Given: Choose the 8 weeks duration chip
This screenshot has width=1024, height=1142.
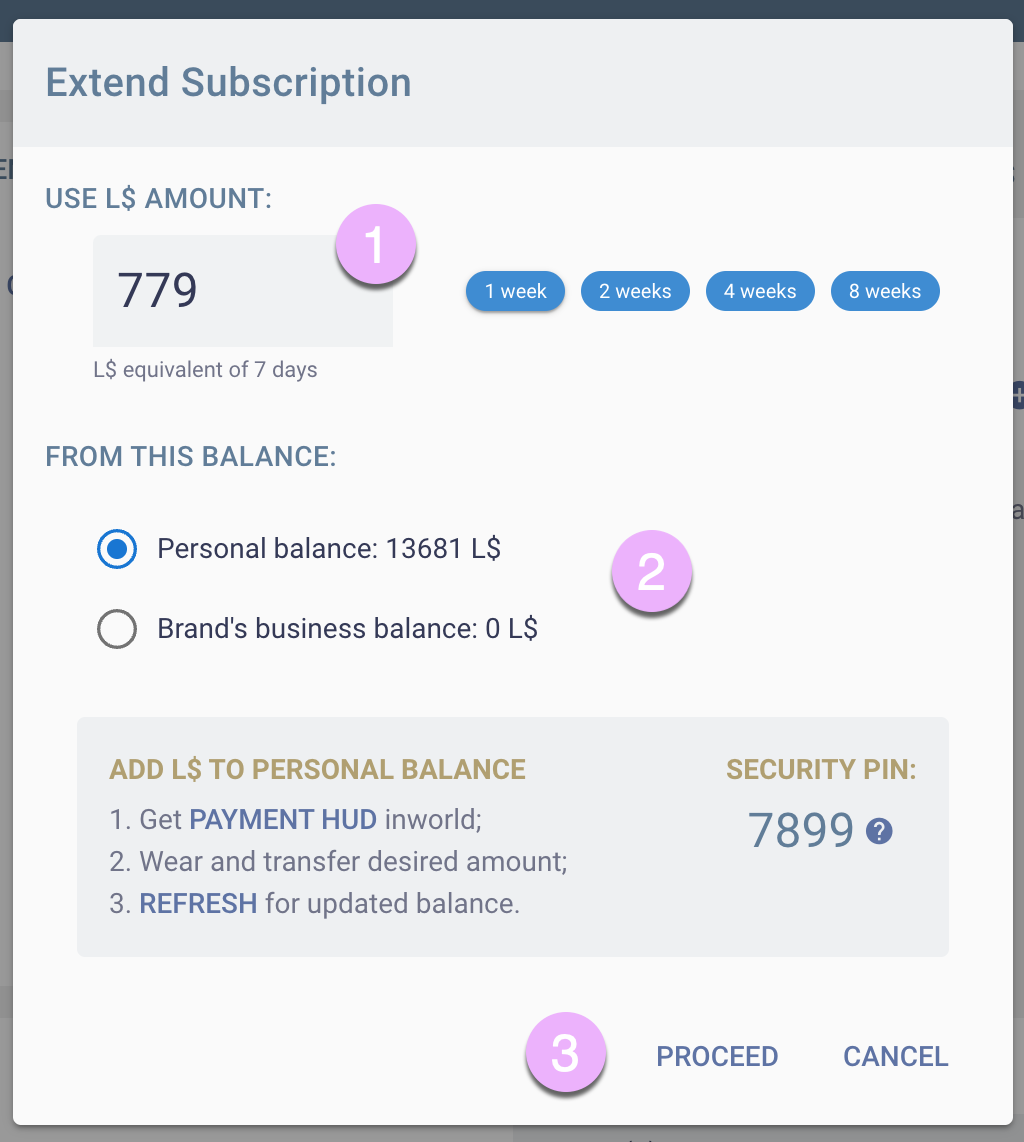Looking at the screenshot, I should point(885,291).
